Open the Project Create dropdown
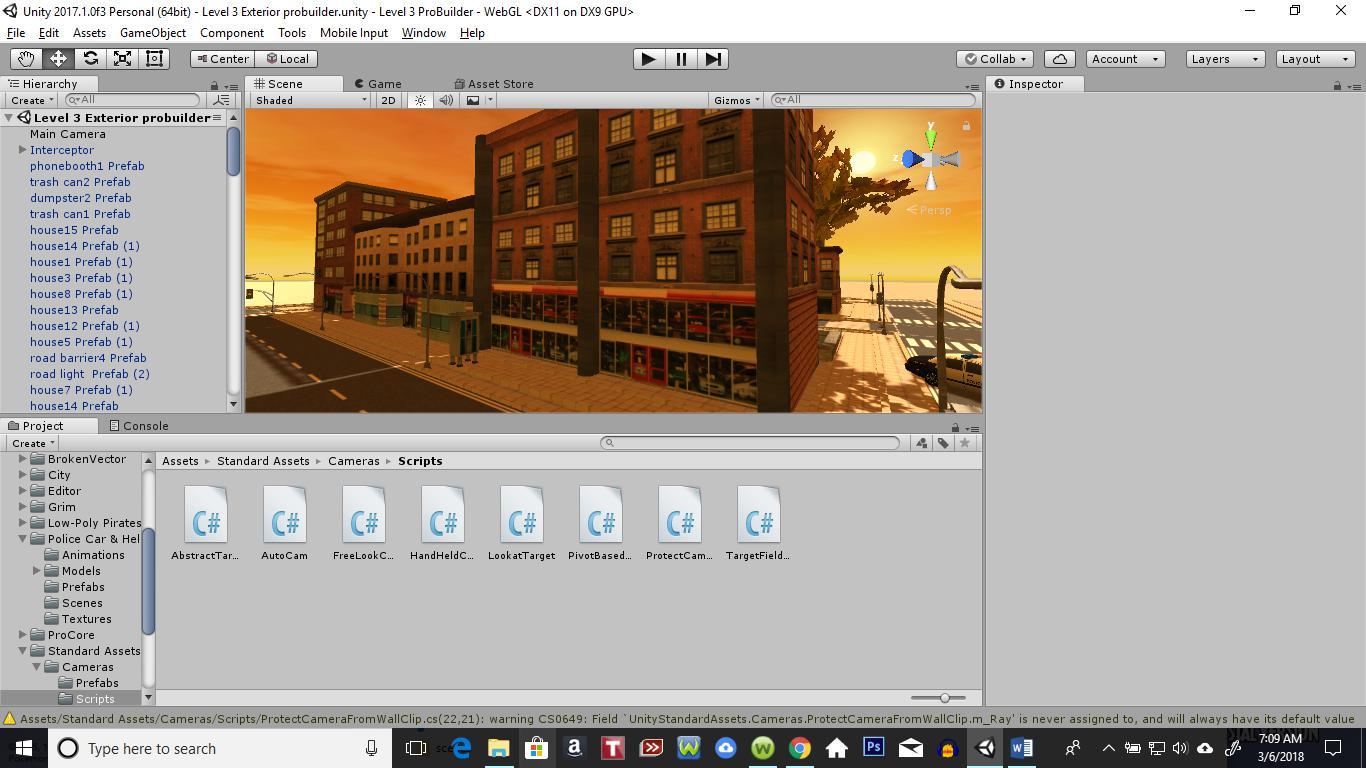This screenshot has width=1366, height=768. pyautogui.click(x=32, y=443)
